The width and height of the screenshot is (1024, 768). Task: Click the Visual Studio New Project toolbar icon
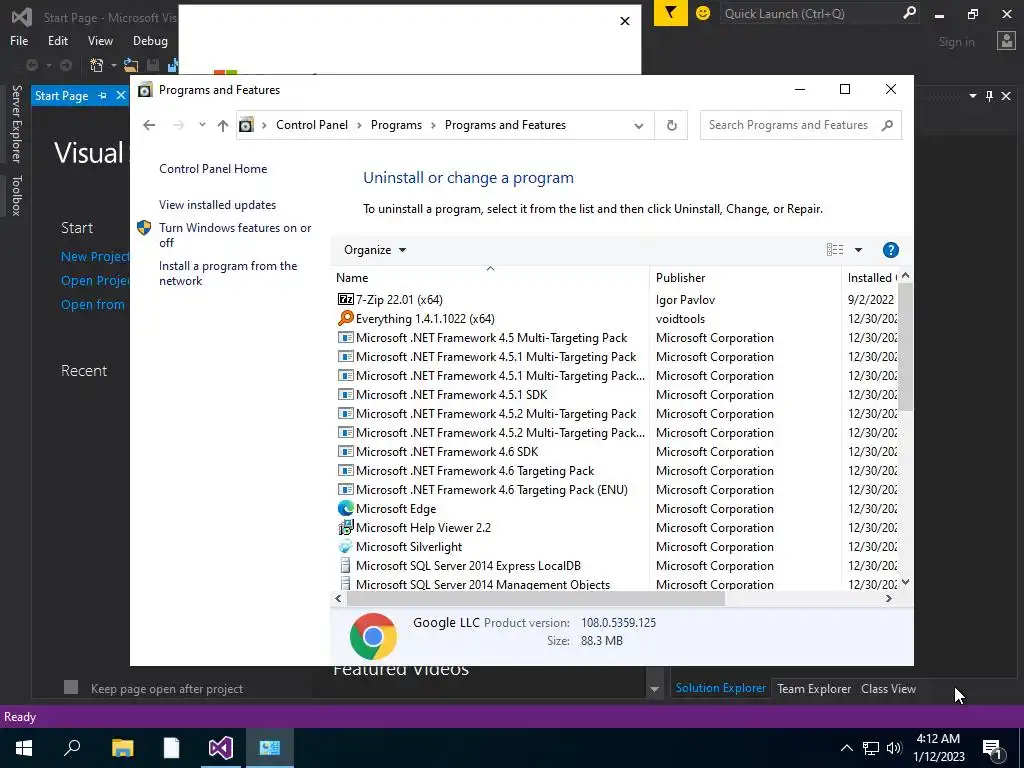coord(97,65)
